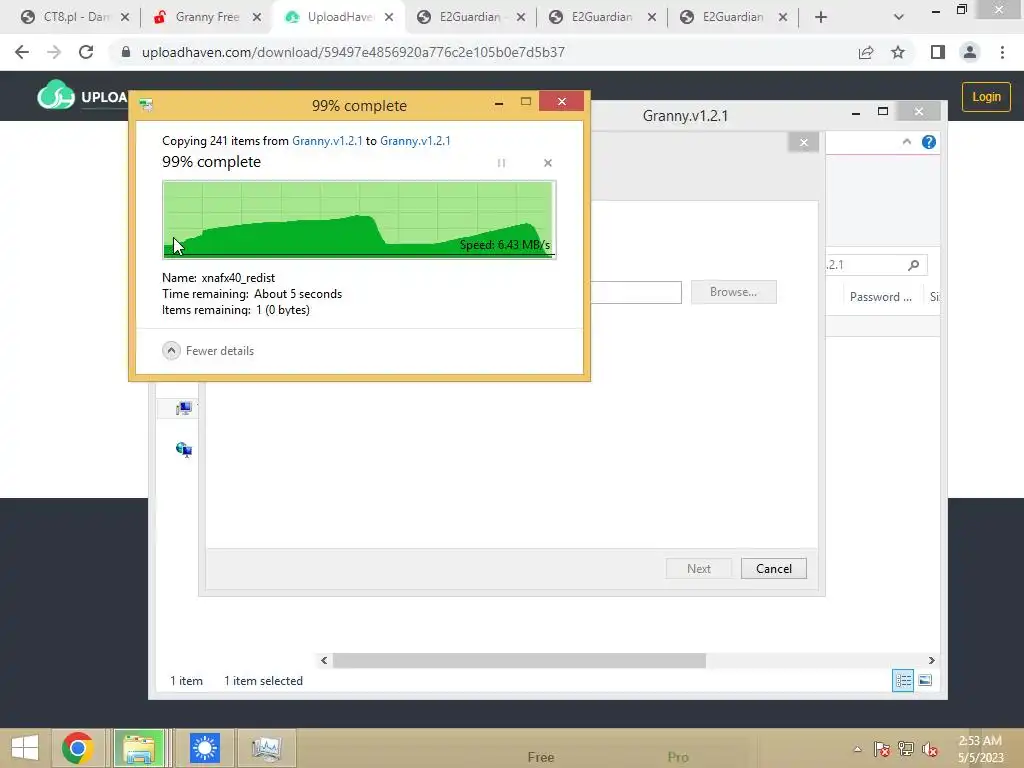Switch to the UploadHaven tab
1024x768 pixels.
(340, 17)
